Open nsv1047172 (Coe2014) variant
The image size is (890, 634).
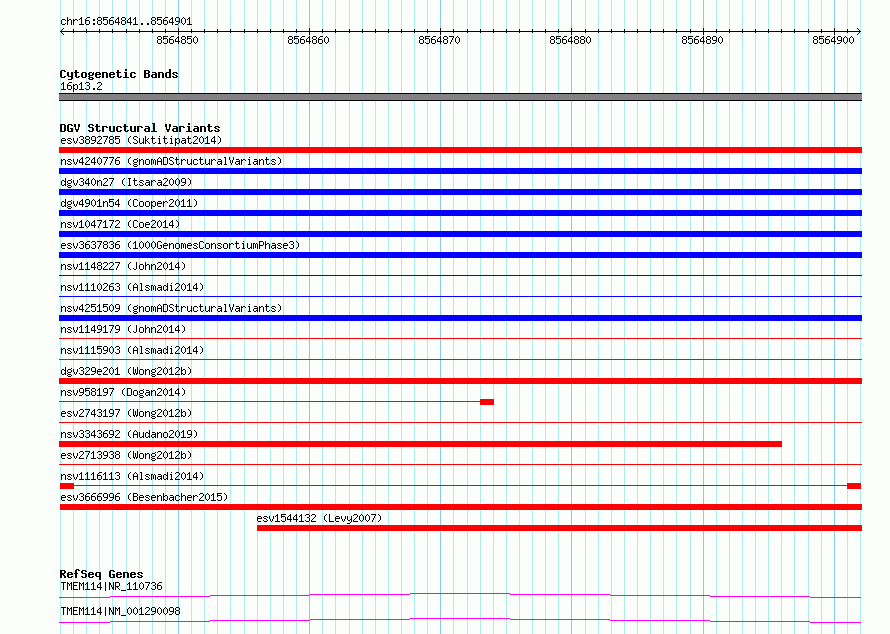(x=120, y=224)
